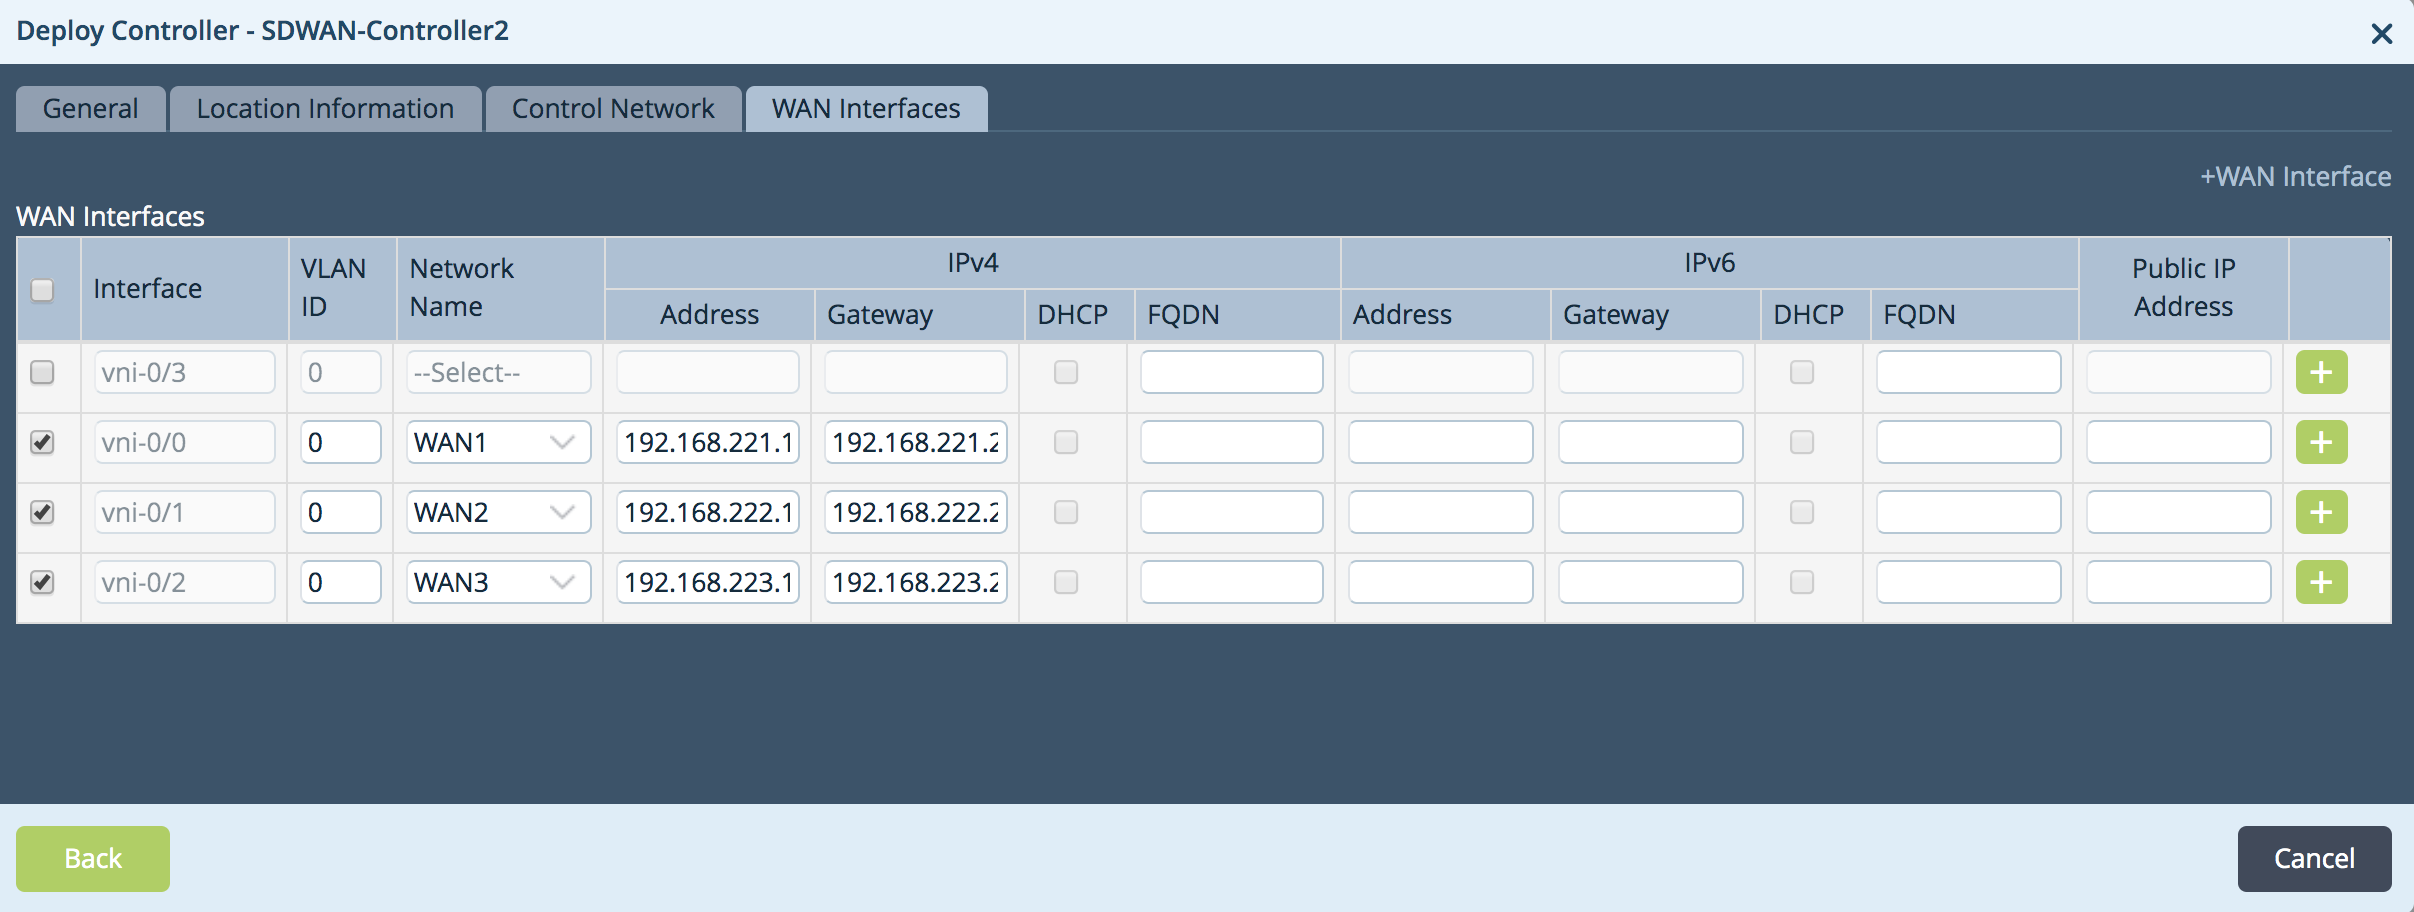This screenshot has width=2414, height=912.
Task: Enable IPv6 DHCP for the WAN3 row
Action: 1801,582
